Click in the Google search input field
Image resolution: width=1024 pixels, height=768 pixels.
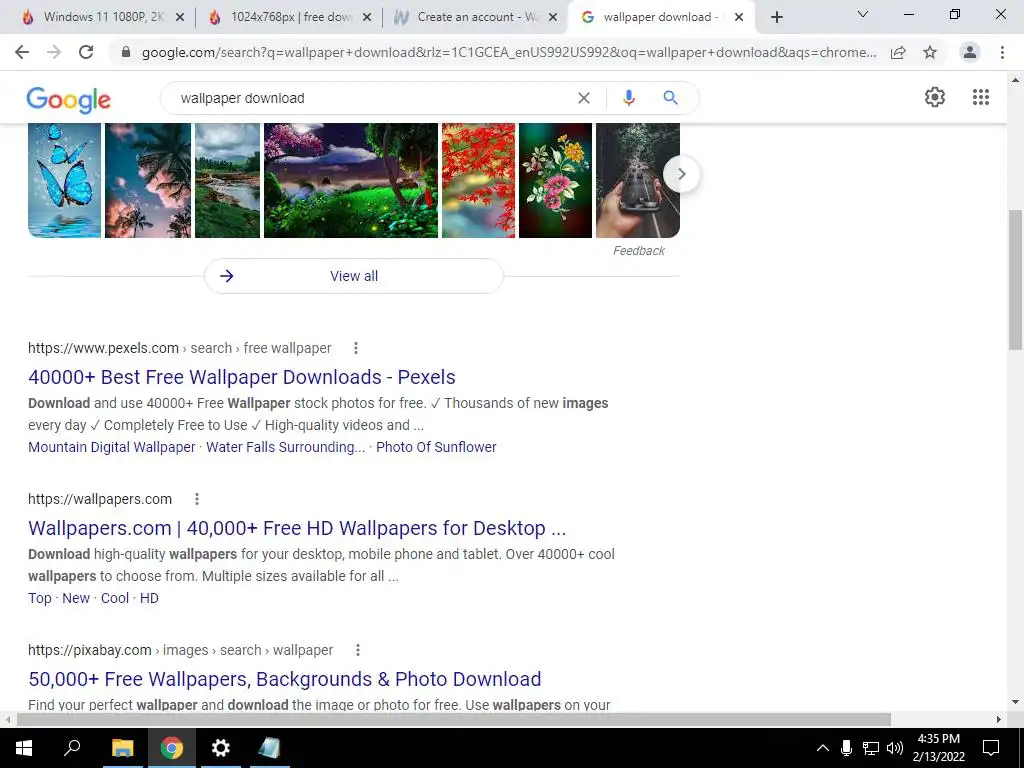tap(372, 98)
